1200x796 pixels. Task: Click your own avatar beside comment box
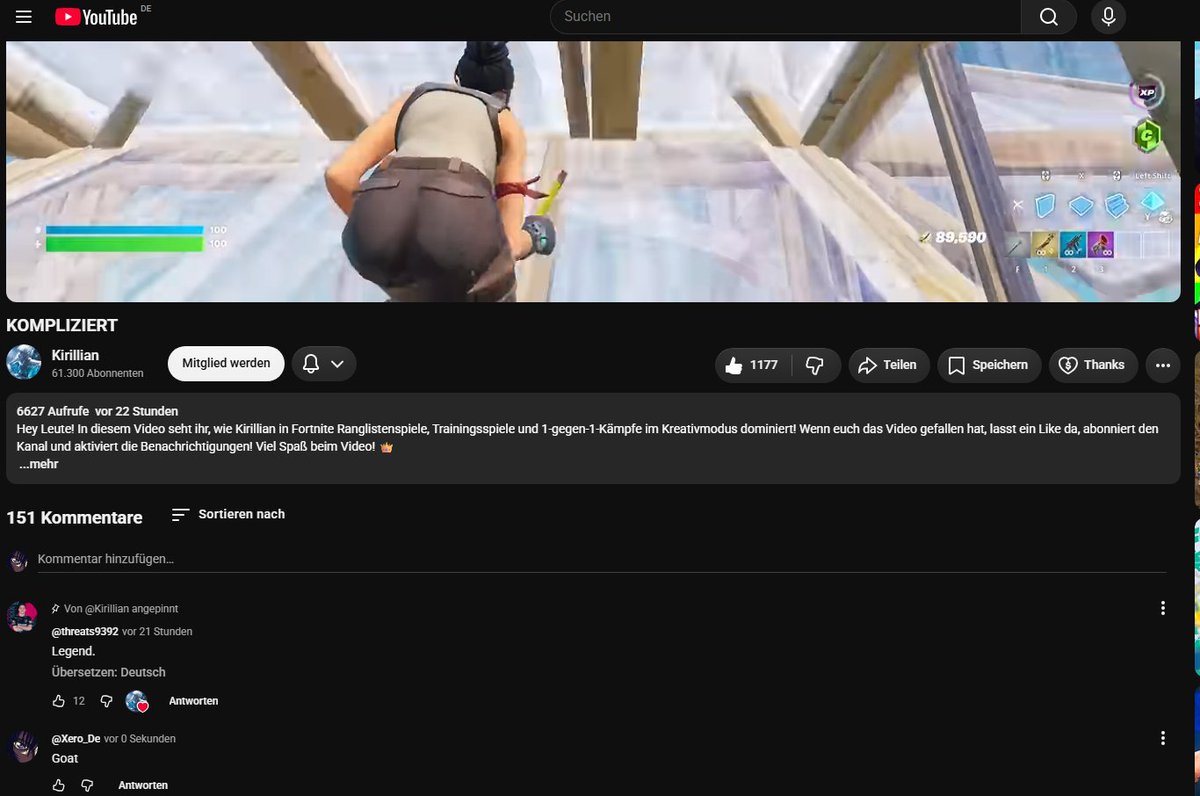(18, 560)
